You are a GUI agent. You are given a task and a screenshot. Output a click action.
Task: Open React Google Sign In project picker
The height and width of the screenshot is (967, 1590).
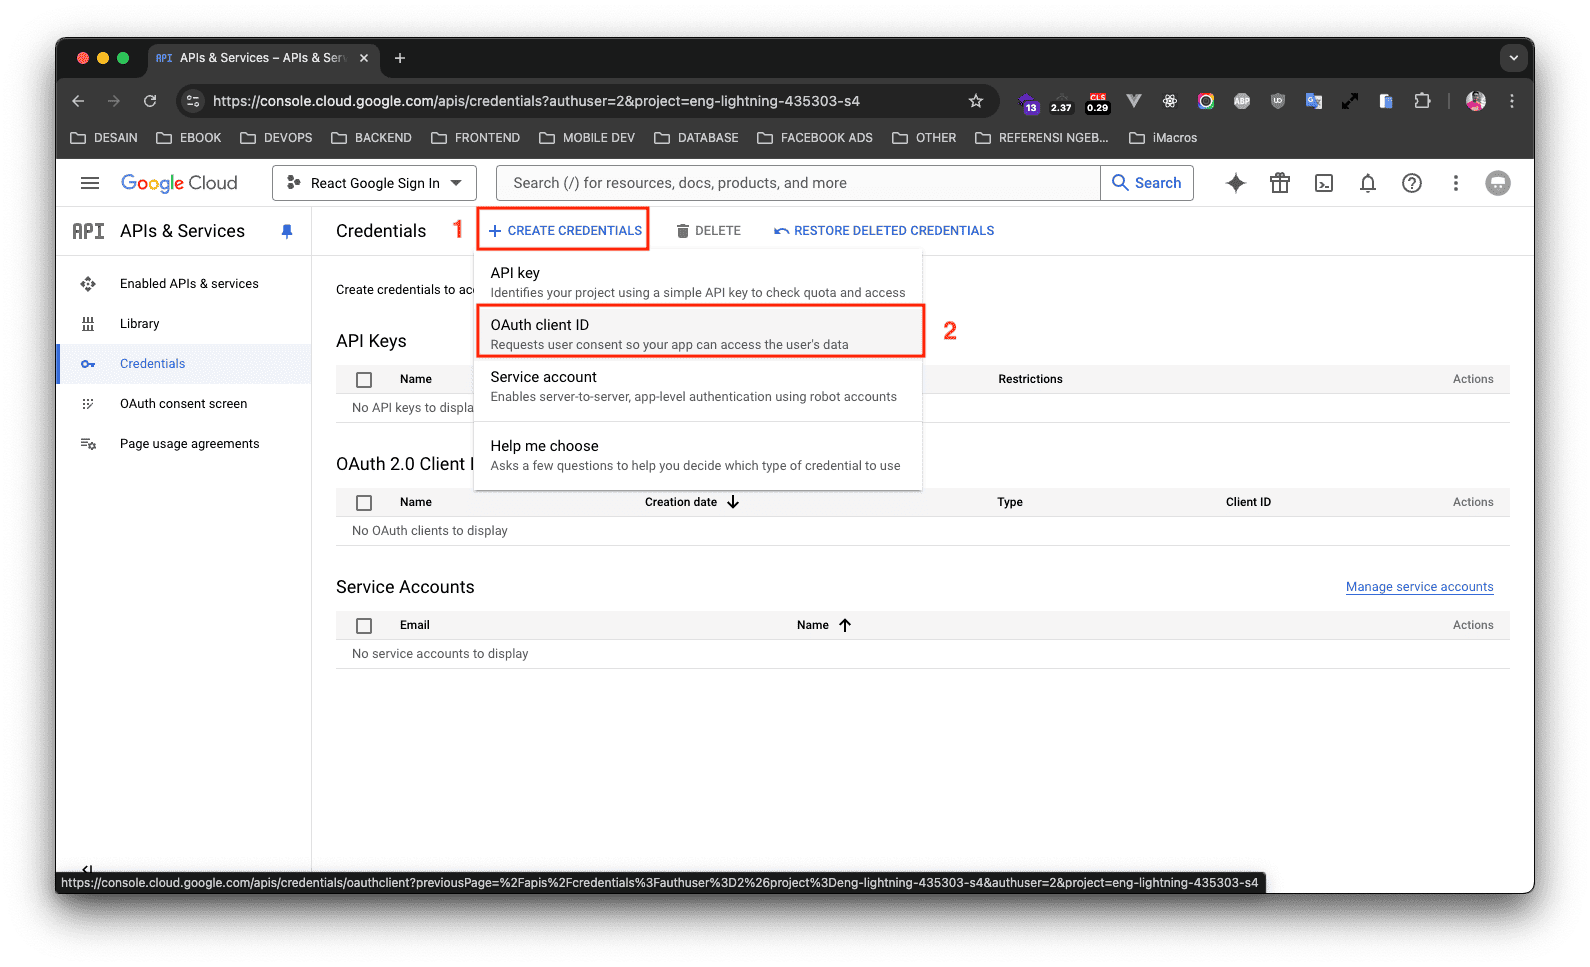(374, 183)
